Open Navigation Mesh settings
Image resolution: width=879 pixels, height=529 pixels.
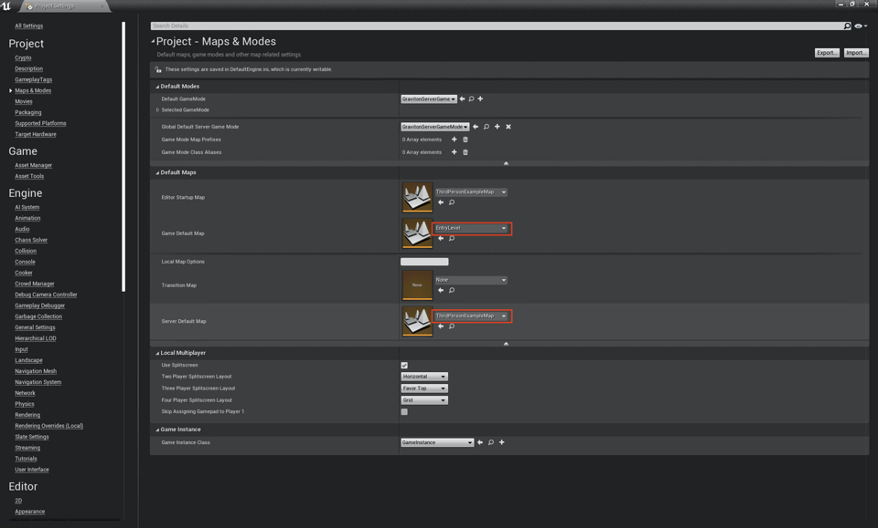(36, 371)
